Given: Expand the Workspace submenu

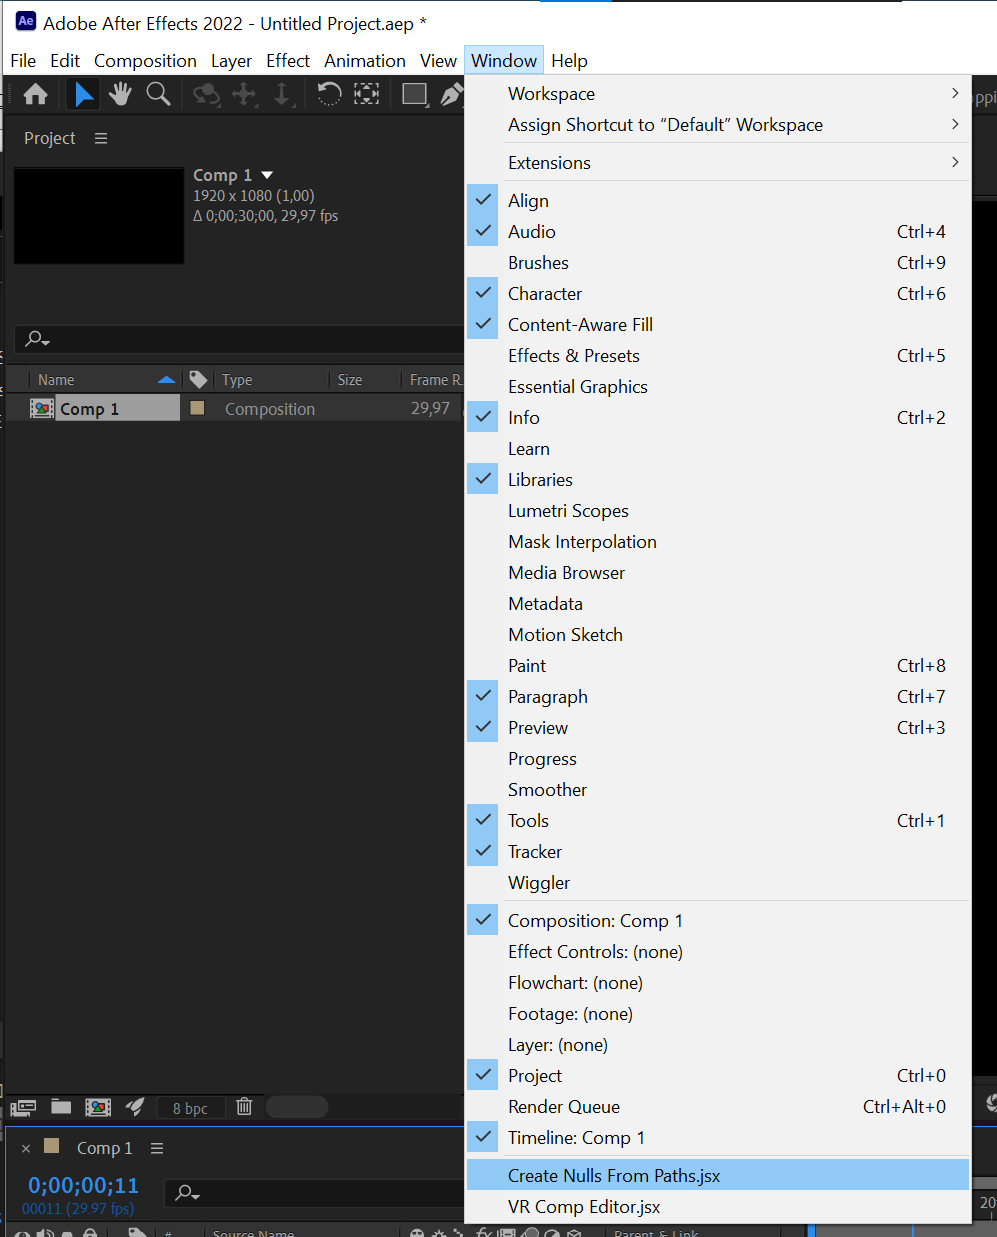Looking at the screenshot, I should (x=718, y=93).
